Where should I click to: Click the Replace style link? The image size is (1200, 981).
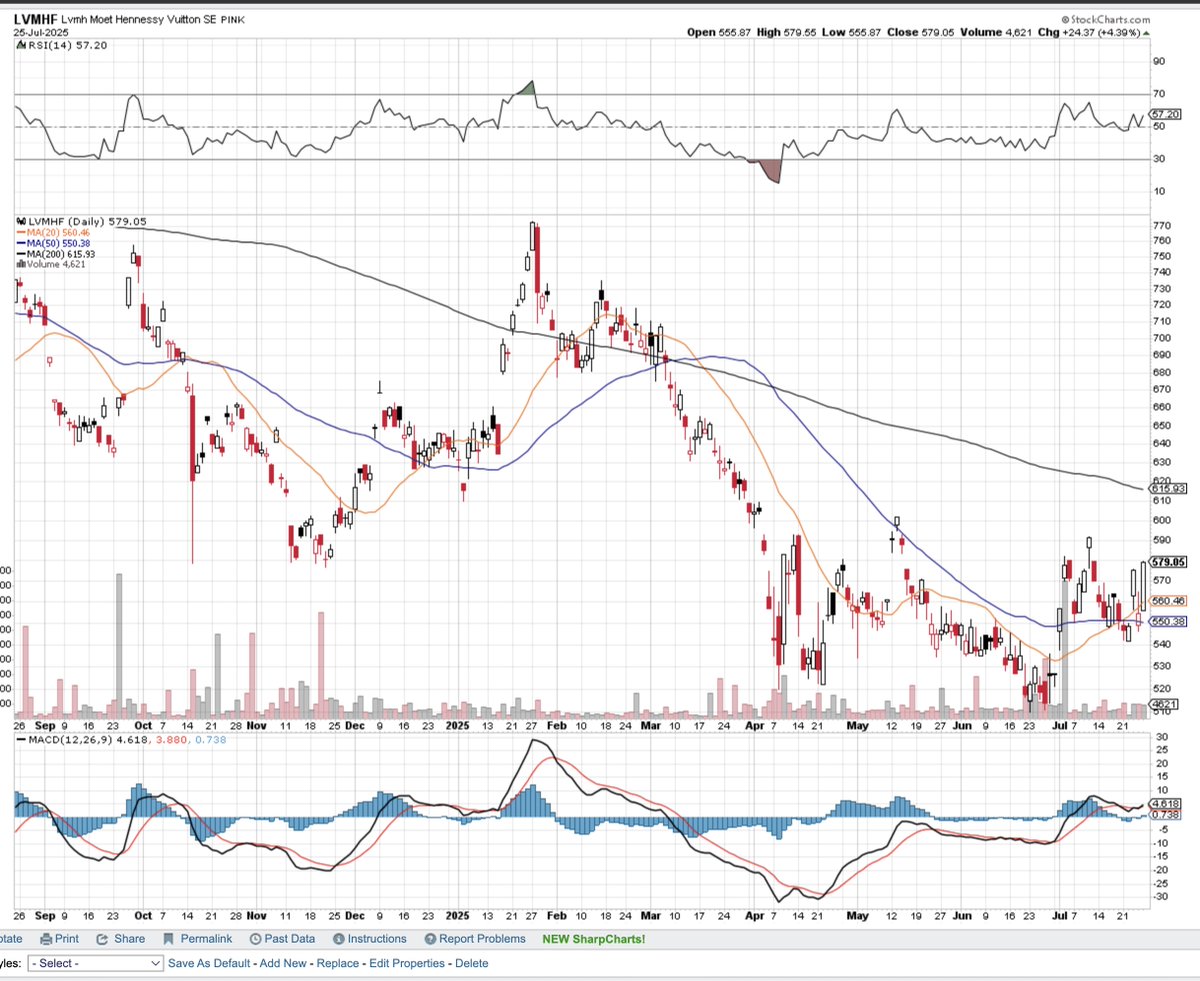340,963
